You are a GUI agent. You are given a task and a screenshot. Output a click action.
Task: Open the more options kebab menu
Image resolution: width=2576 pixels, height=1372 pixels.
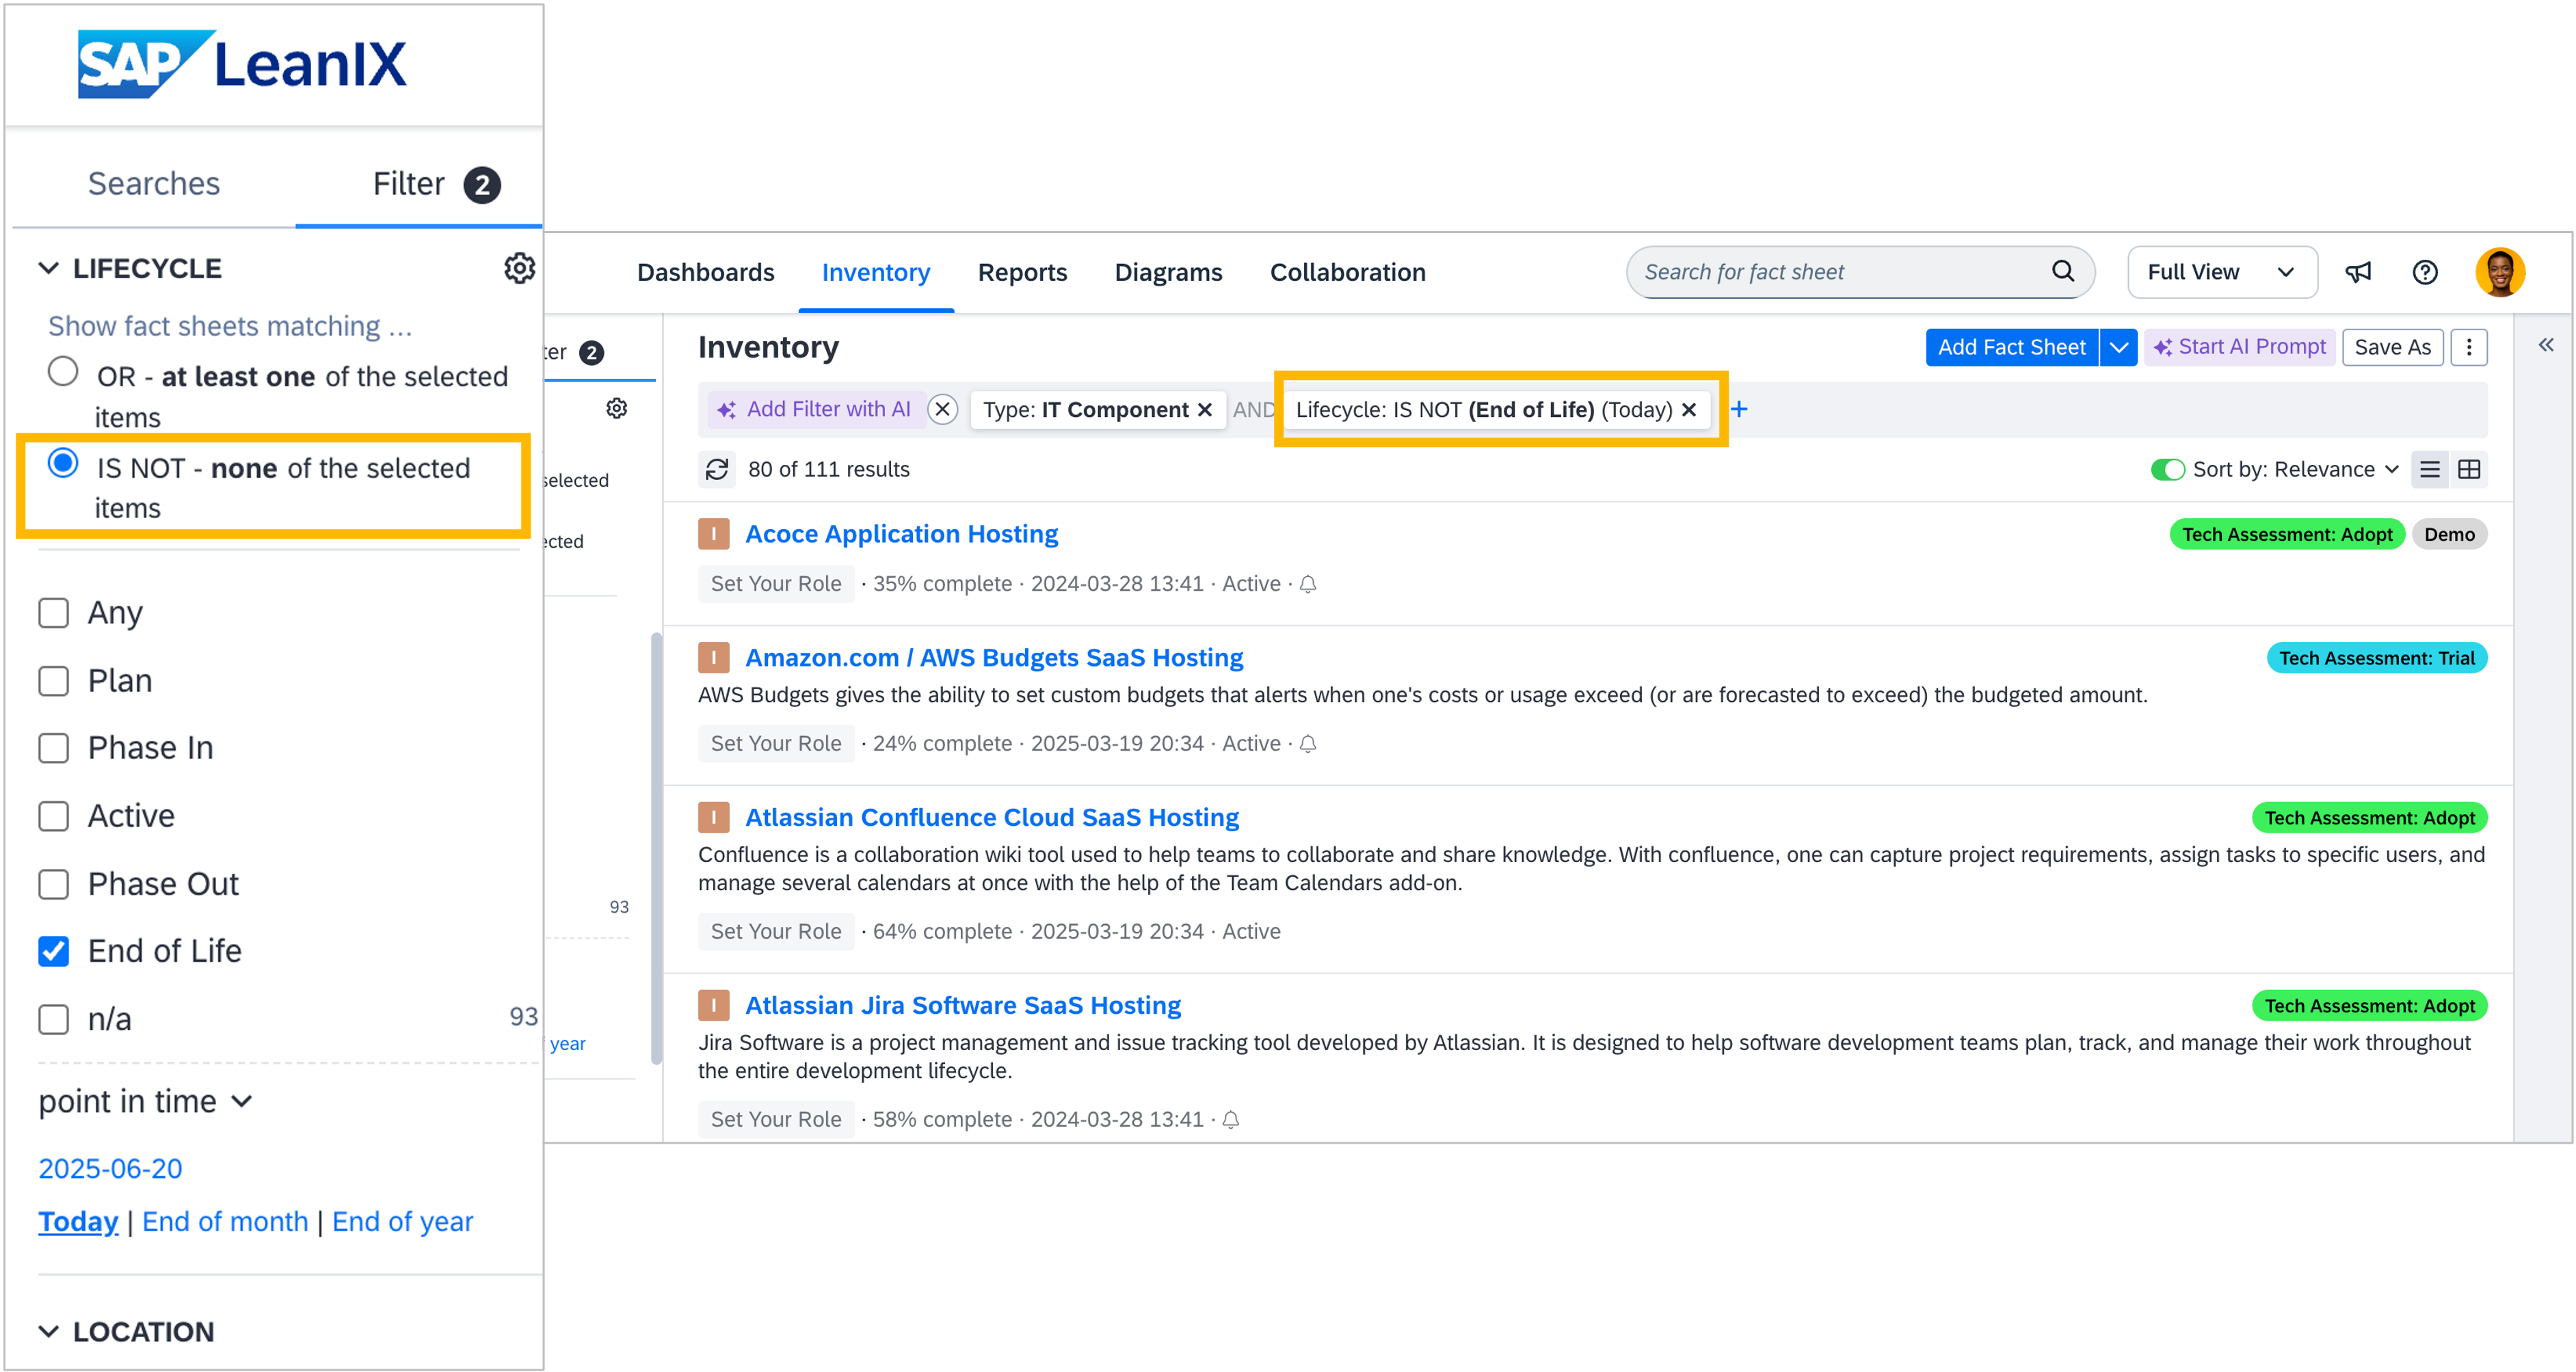pos(2469,347)
